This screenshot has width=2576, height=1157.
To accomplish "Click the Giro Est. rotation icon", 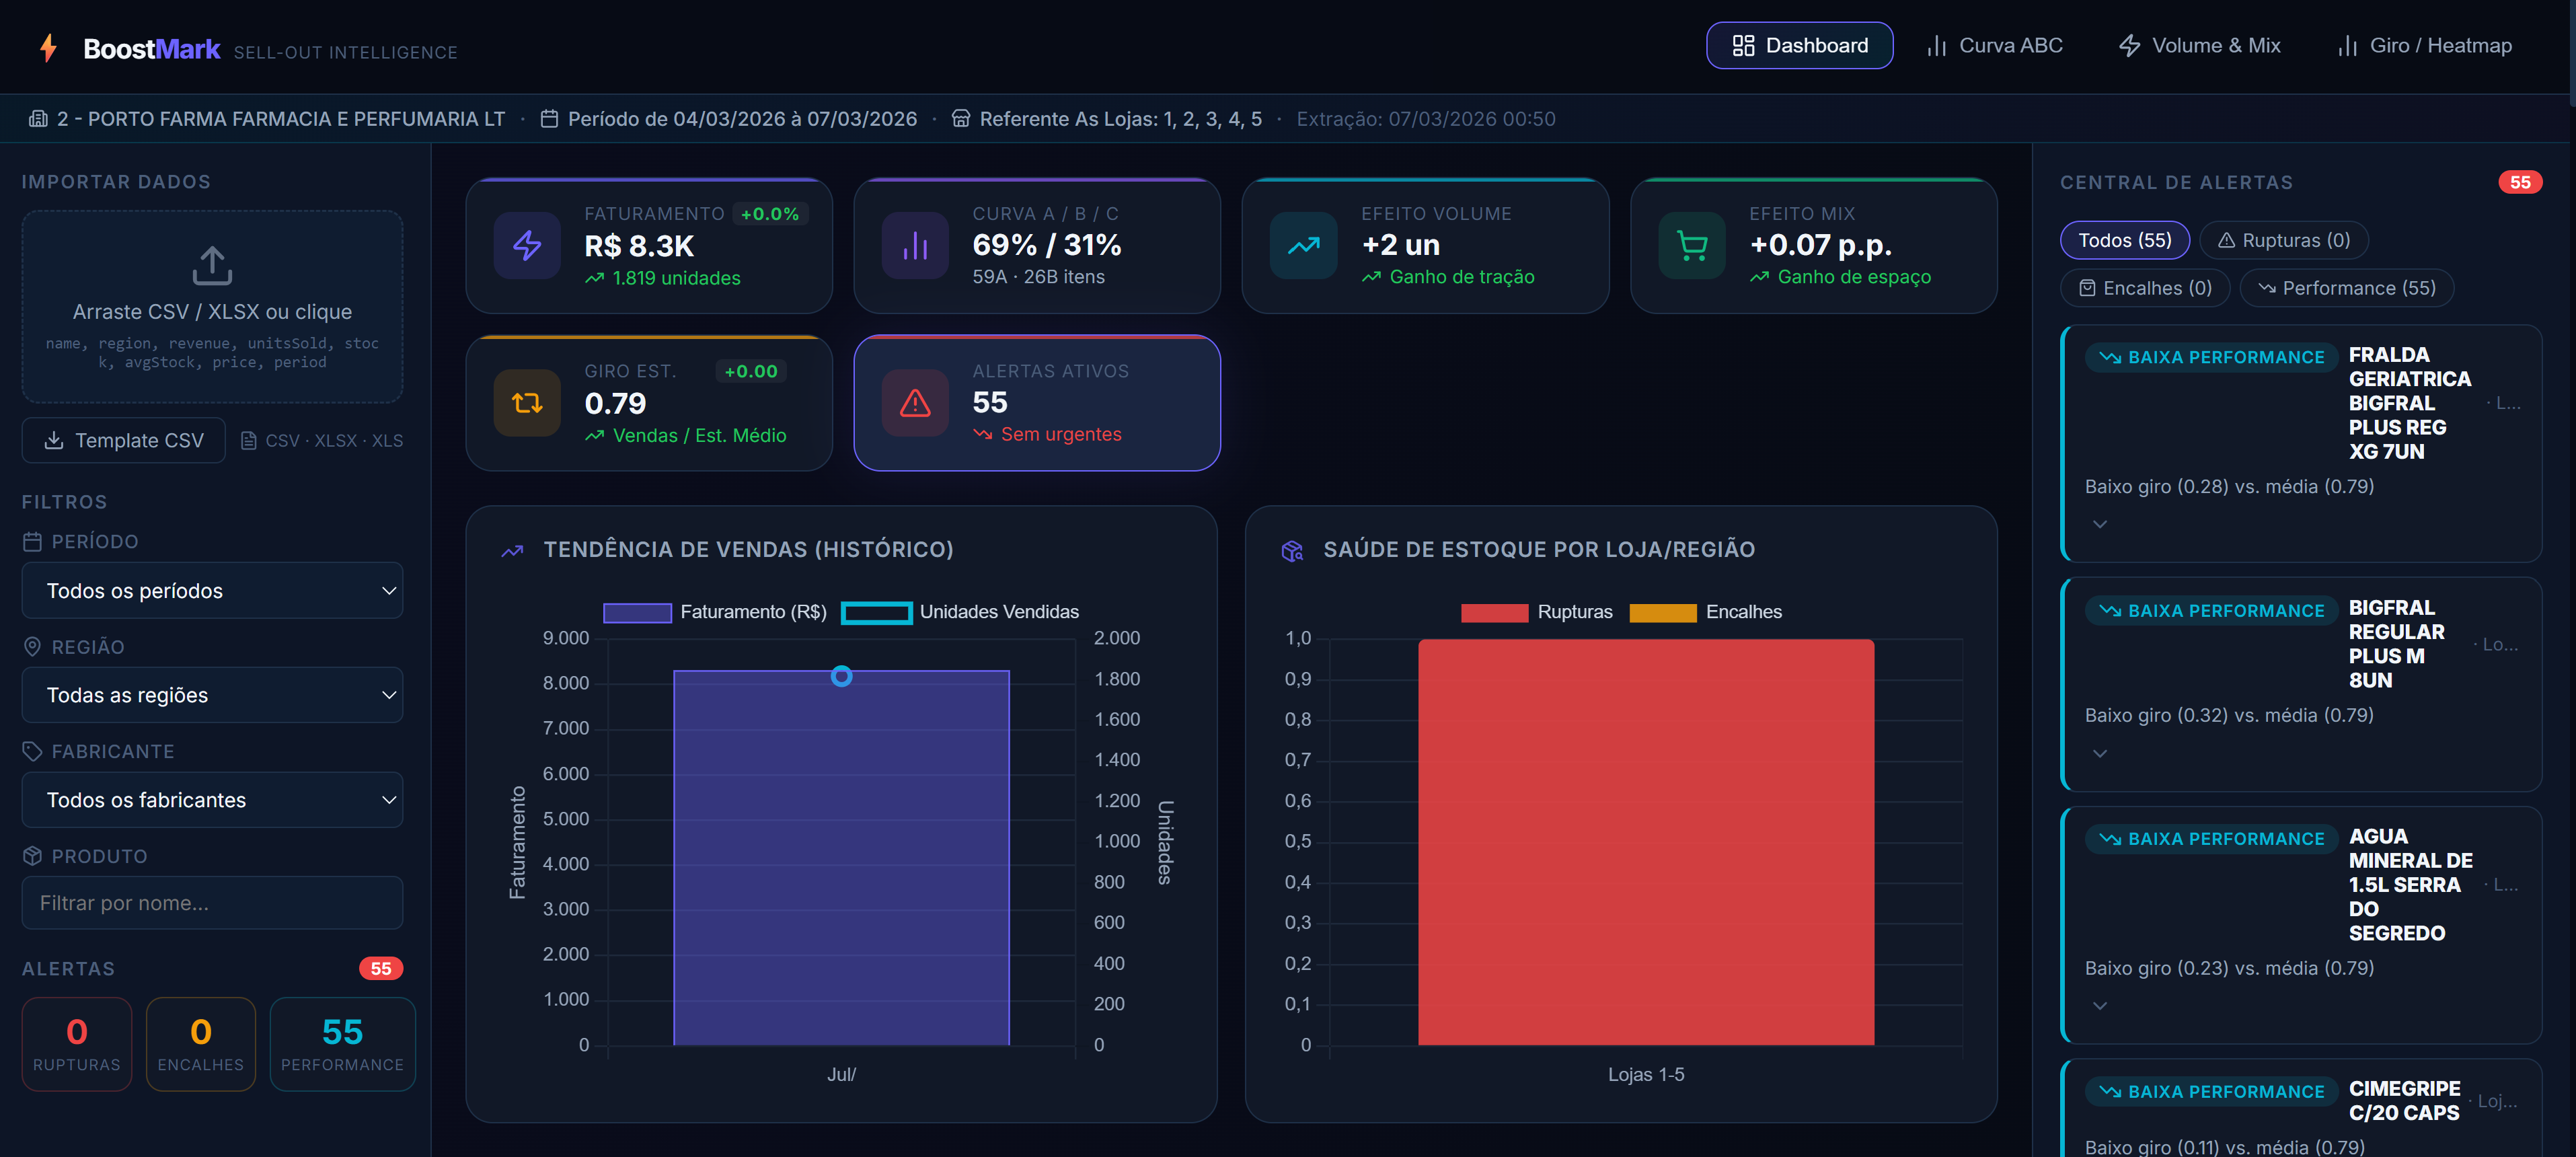I will pos(526,403).
